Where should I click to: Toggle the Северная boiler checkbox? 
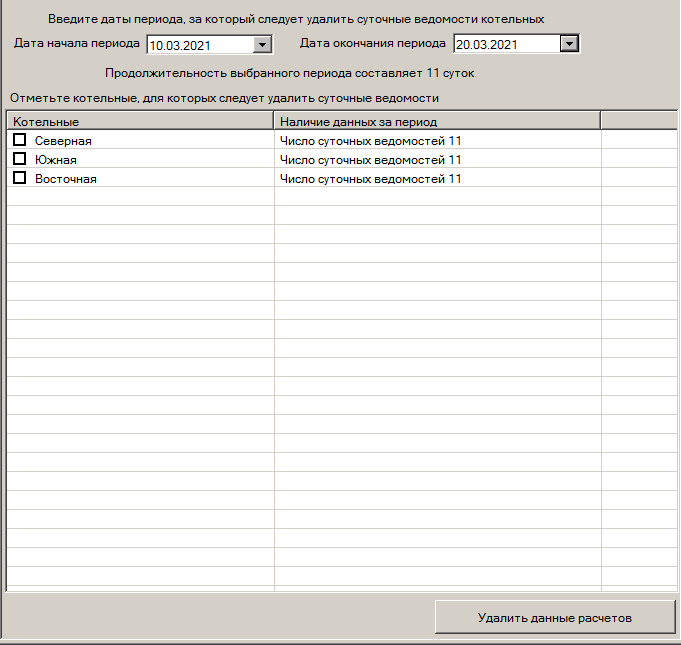pos(19,140)
